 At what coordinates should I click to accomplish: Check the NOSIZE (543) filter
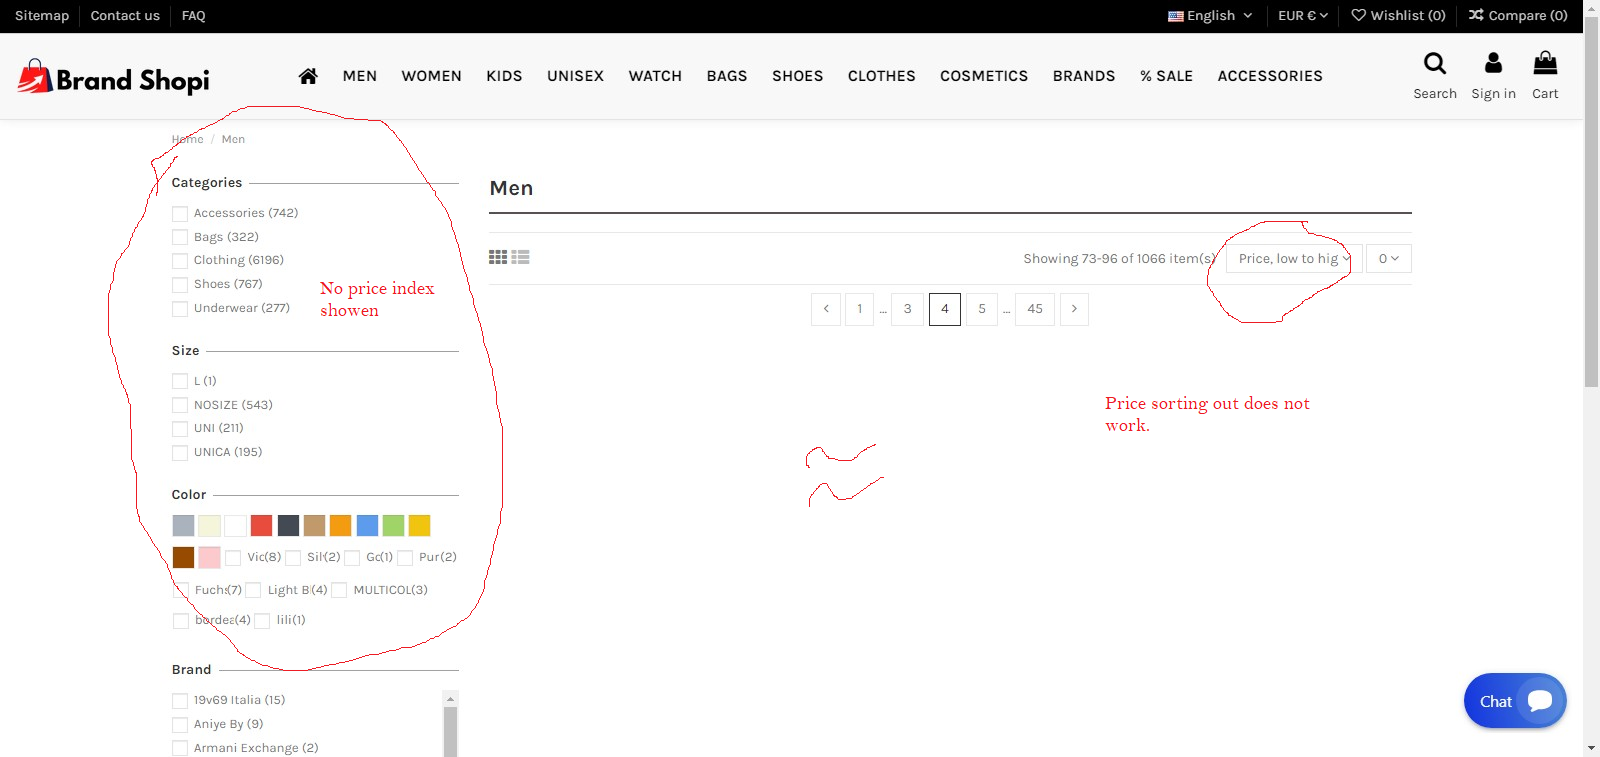(180, 405)
